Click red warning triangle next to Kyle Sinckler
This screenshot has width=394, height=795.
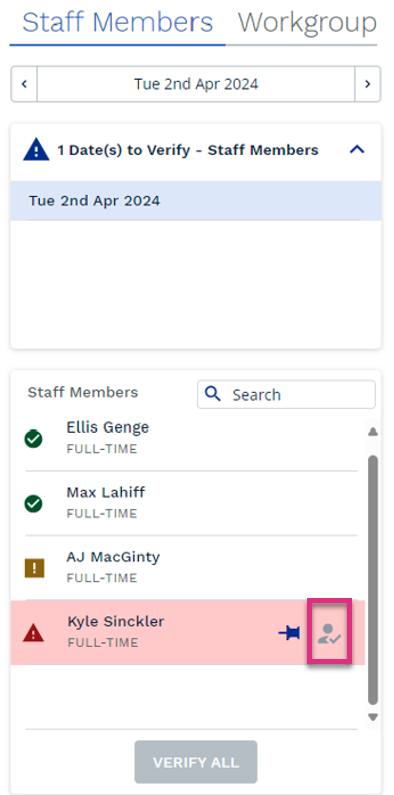pos(33,633)
